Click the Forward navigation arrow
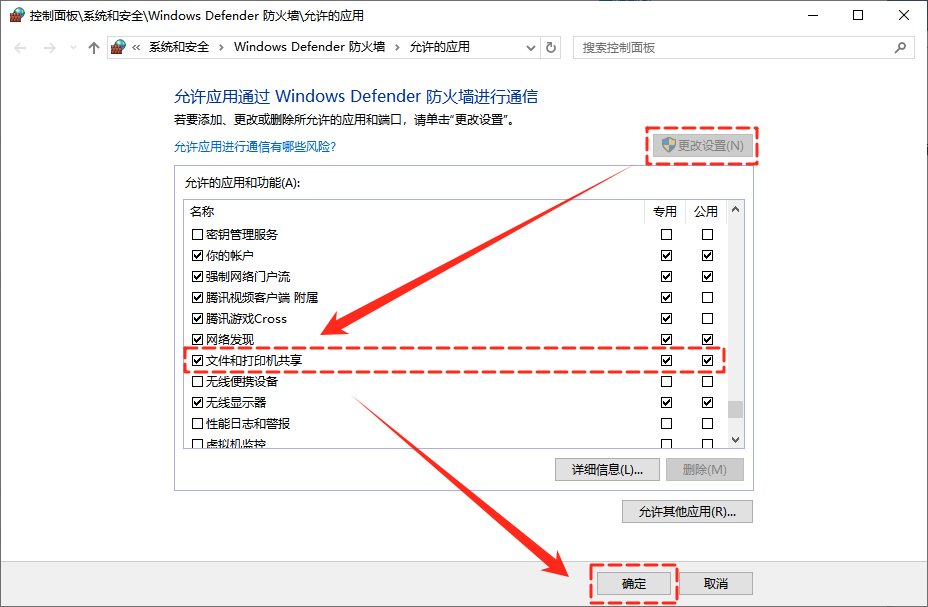This screenshot has width=928, height=607. [50, 48]
